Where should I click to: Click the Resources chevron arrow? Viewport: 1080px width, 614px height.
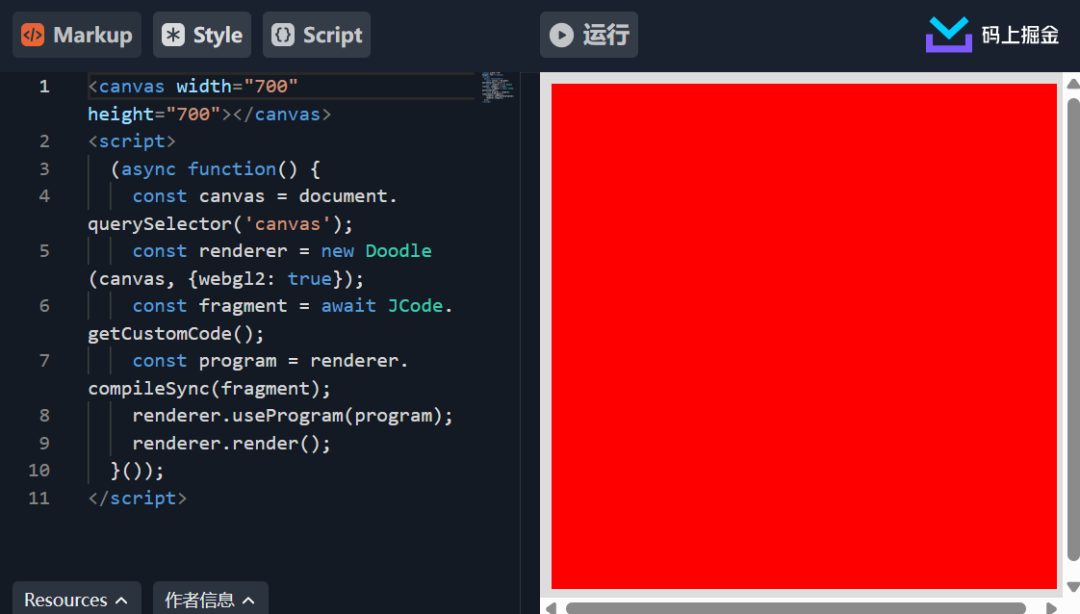pyautogui.click(x=121, y=600)
